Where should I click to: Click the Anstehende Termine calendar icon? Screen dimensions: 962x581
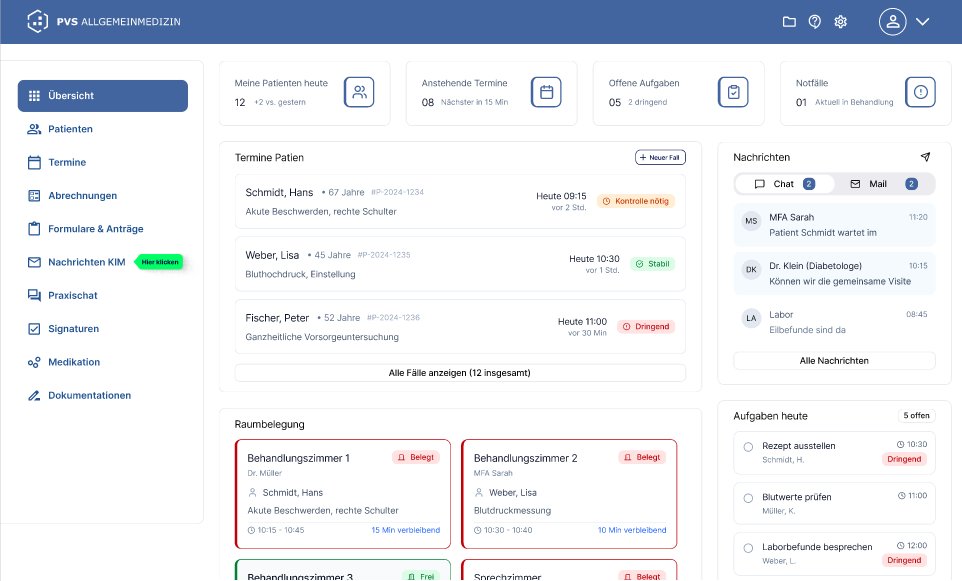pyautogui.click(x=546, y=92)
